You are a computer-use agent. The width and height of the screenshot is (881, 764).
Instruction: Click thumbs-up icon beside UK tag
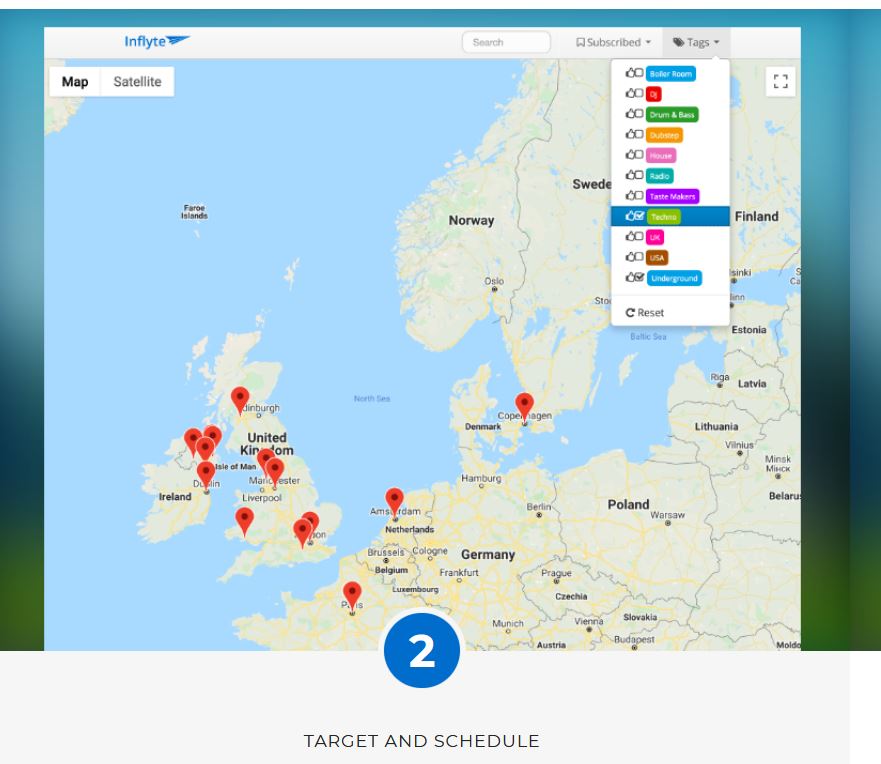point(630,237)
